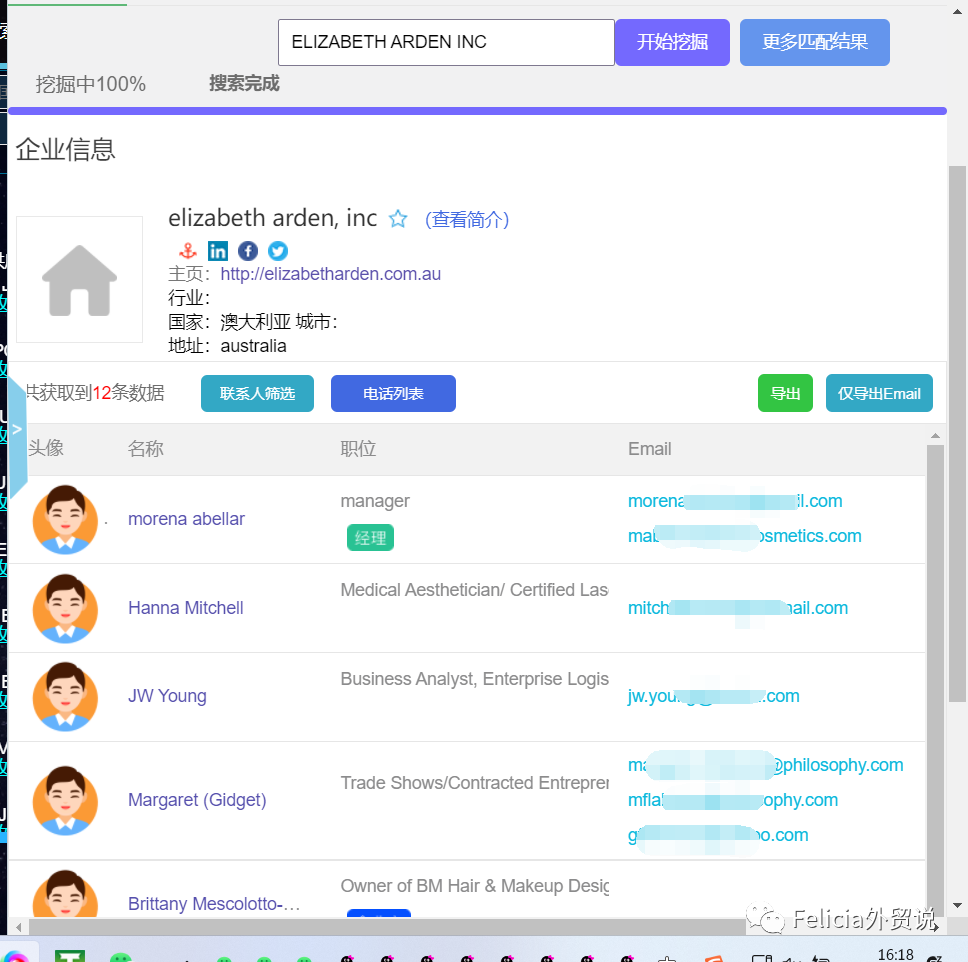Open morena abellar's contact name
This screenshot has height=962, width=968.
pyautogui.click(x=186, y=519)
